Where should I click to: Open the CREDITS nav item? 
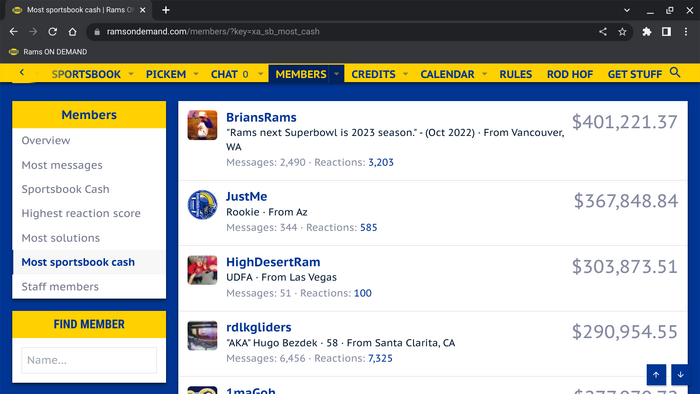tap(373, 74)
